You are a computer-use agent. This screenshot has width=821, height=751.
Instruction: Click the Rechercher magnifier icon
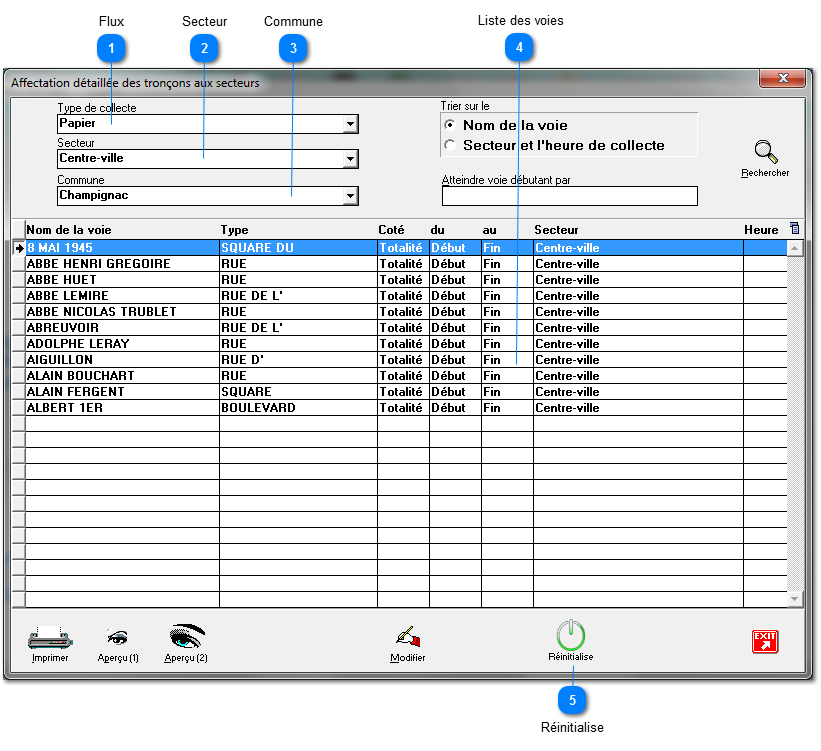coord(765,153)
